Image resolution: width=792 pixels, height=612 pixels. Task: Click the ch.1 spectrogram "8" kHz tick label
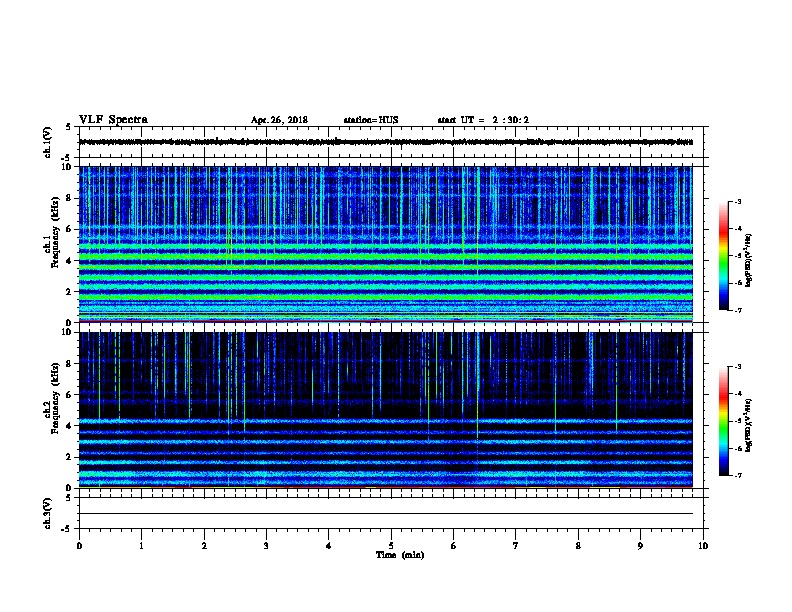point(69,198)
